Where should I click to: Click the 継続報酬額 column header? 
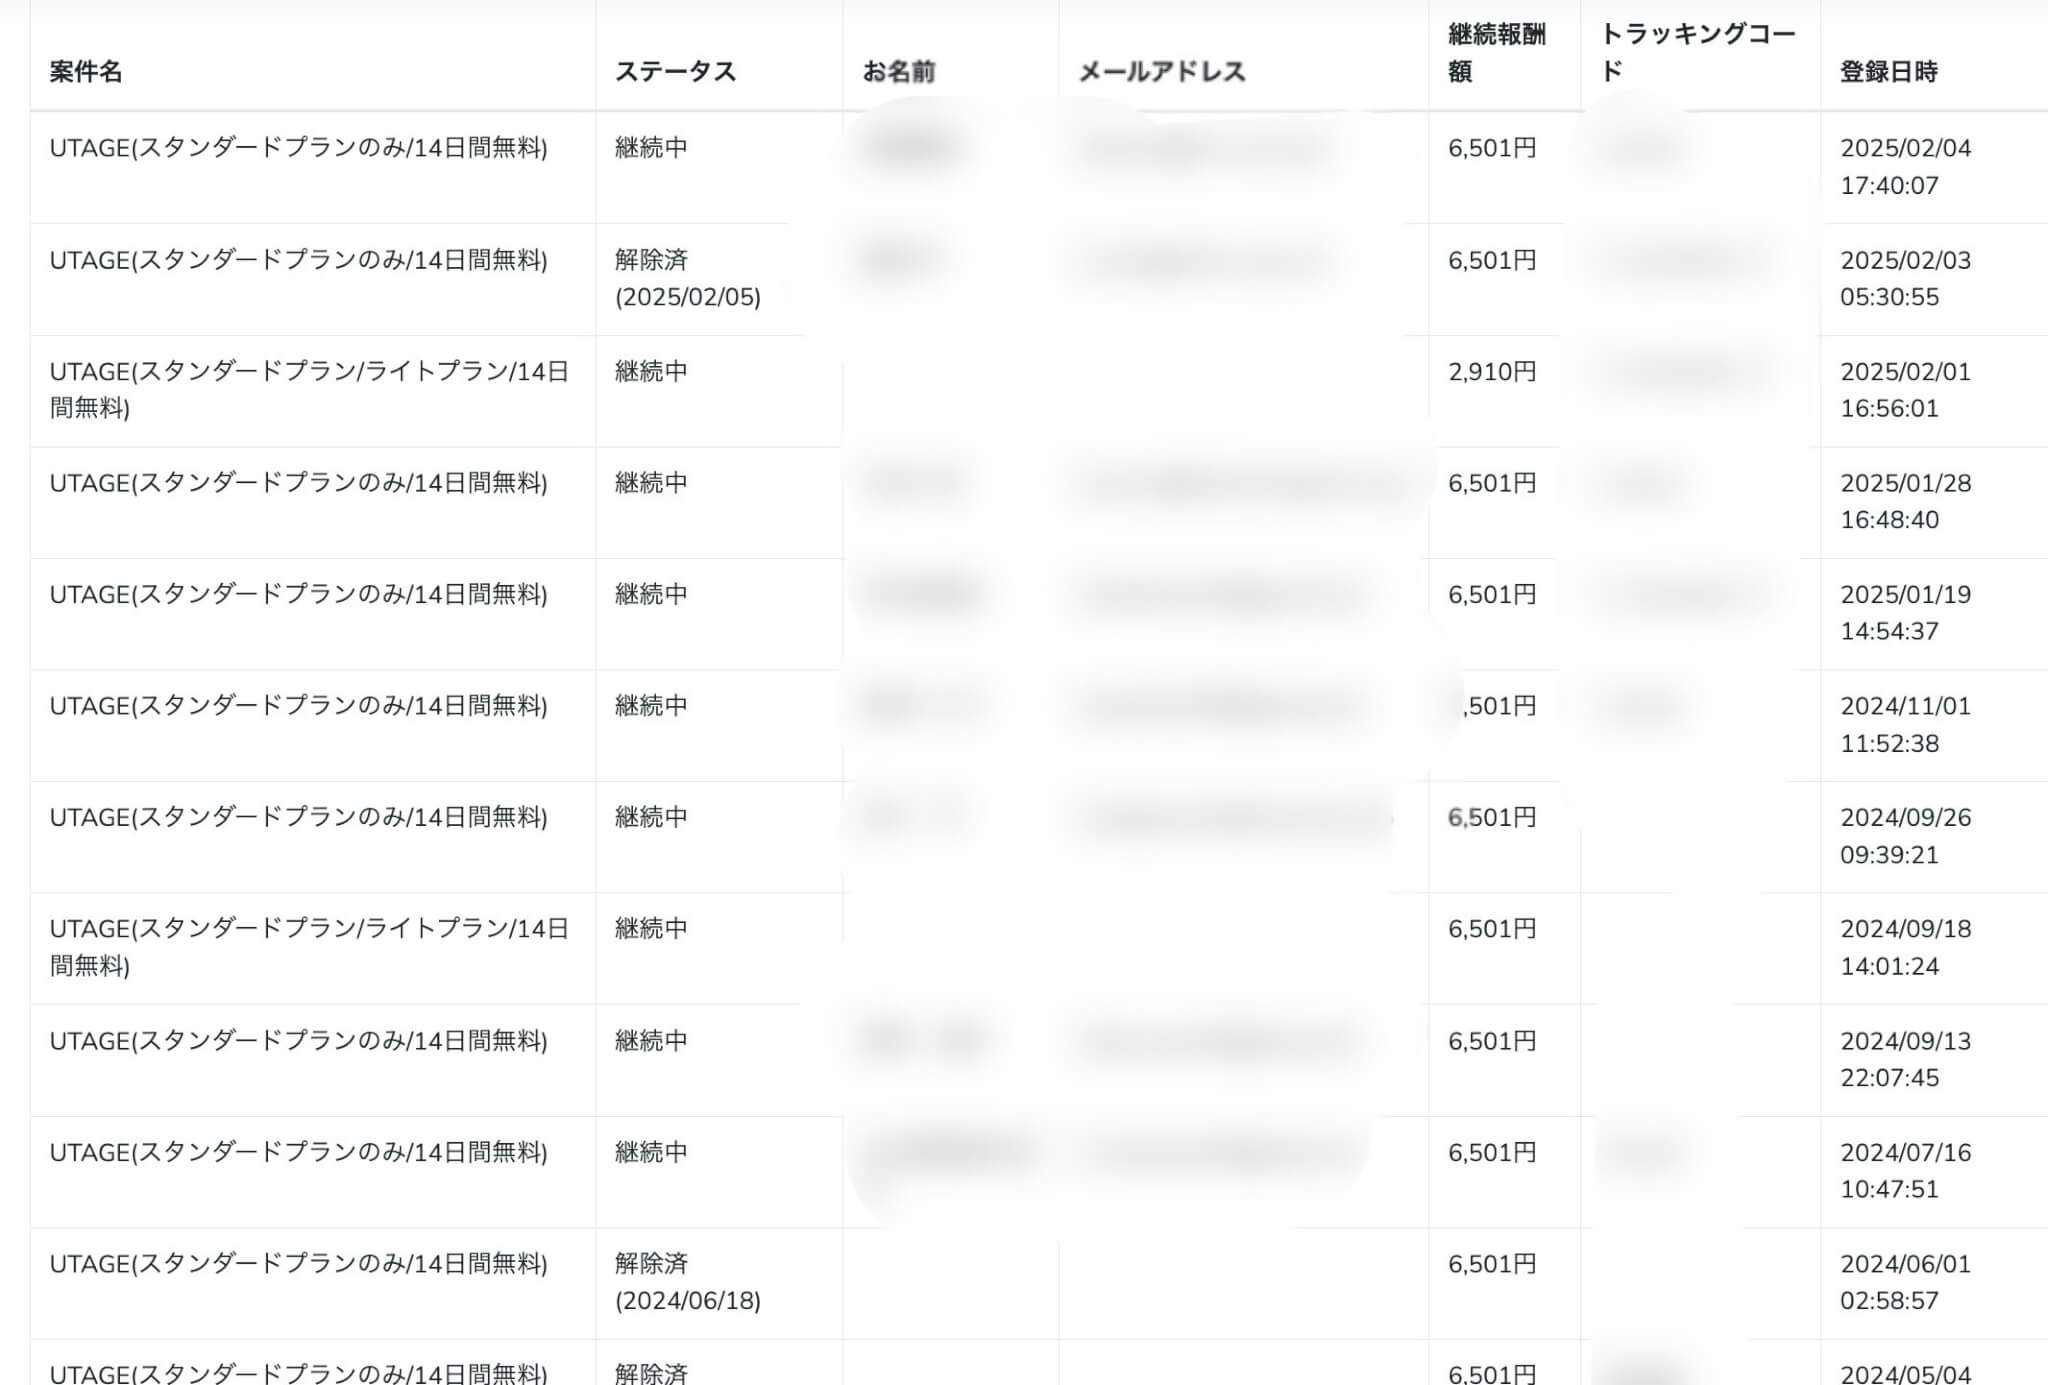point(1497,53)
